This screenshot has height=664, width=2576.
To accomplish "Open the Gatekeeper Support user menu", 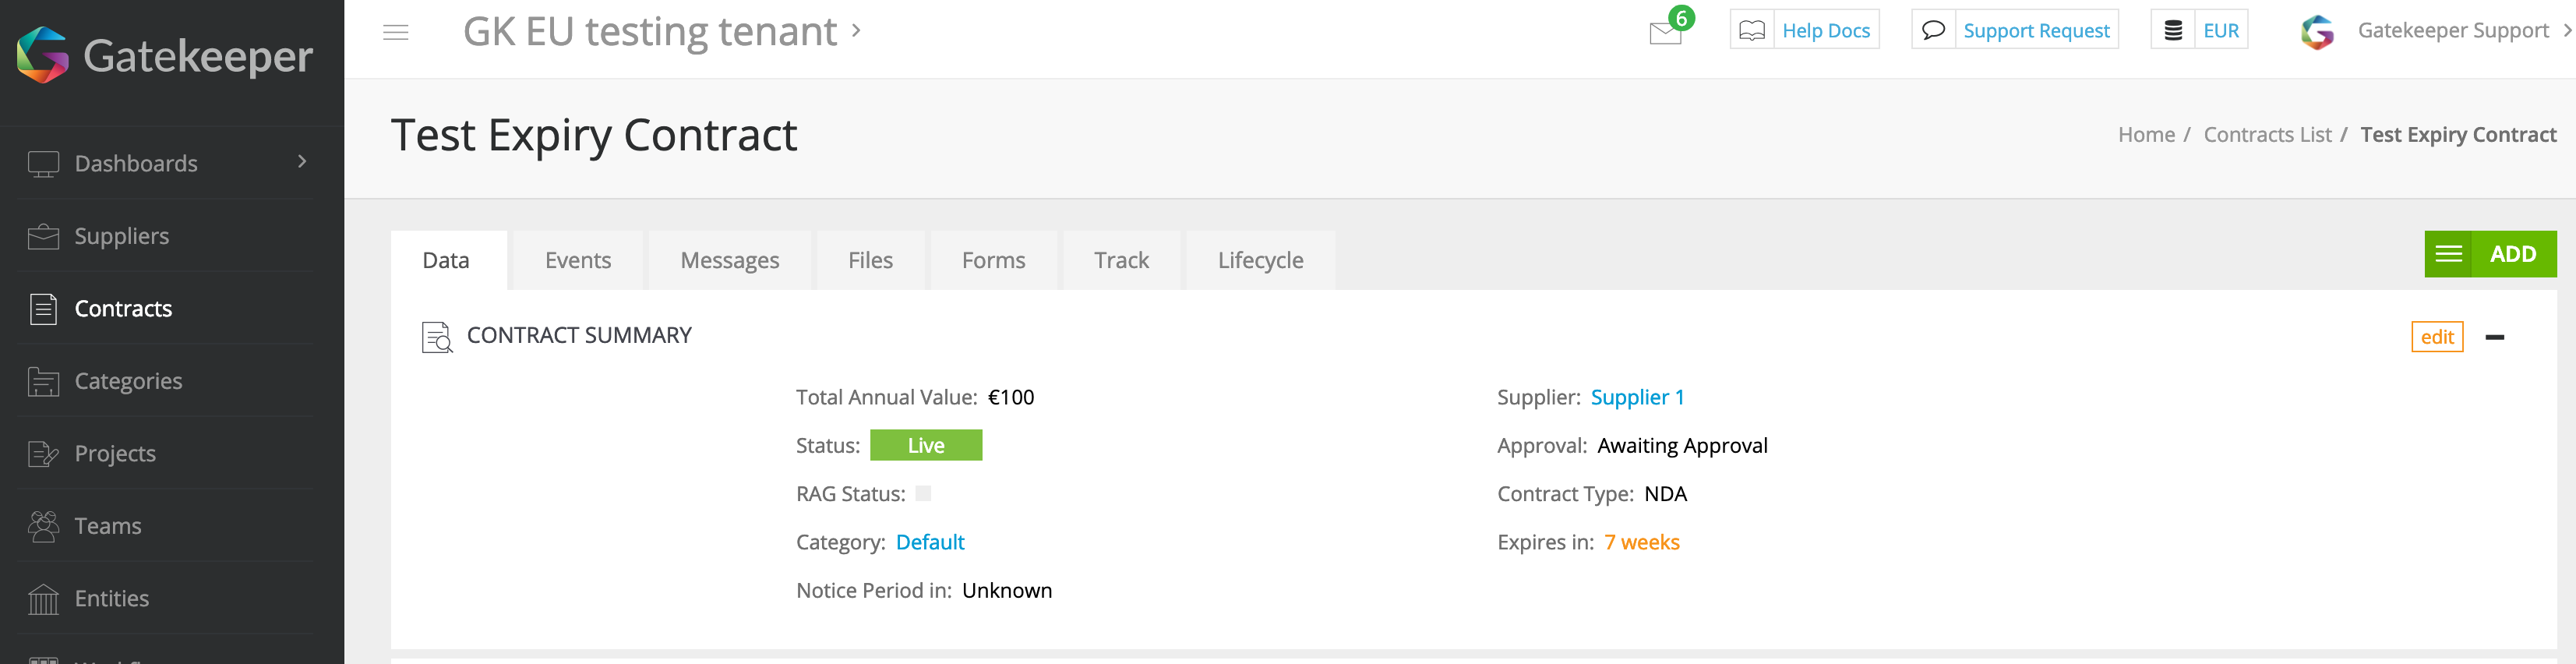I will (2452, 31).
